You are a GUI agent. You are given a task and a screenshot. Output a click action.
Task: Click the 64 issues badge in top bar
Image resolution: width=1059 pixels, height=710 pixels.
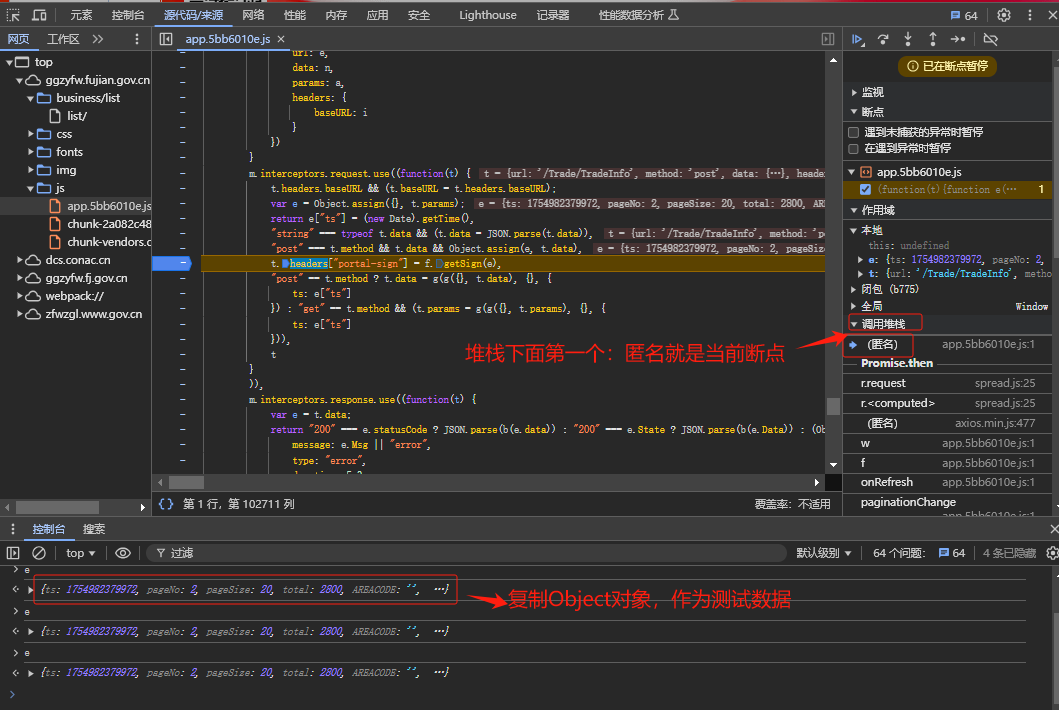click(964, 16)
